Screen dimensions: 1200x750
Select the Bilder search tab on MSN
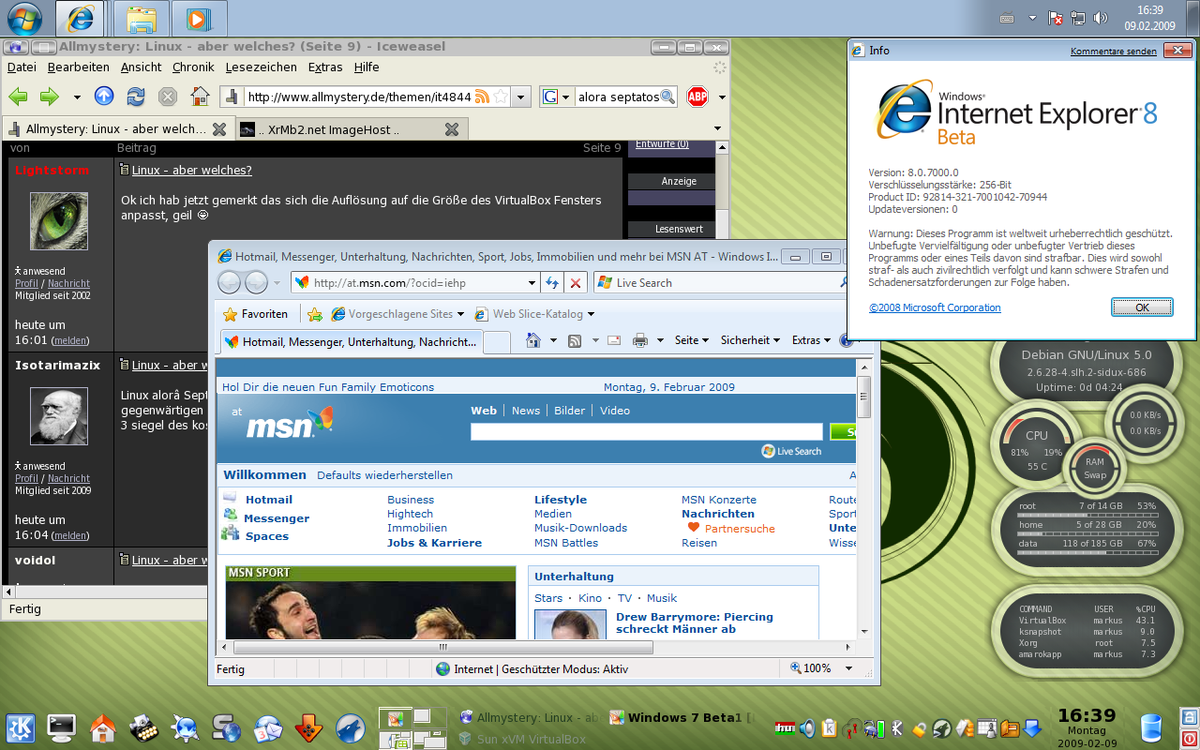point(570,411)
